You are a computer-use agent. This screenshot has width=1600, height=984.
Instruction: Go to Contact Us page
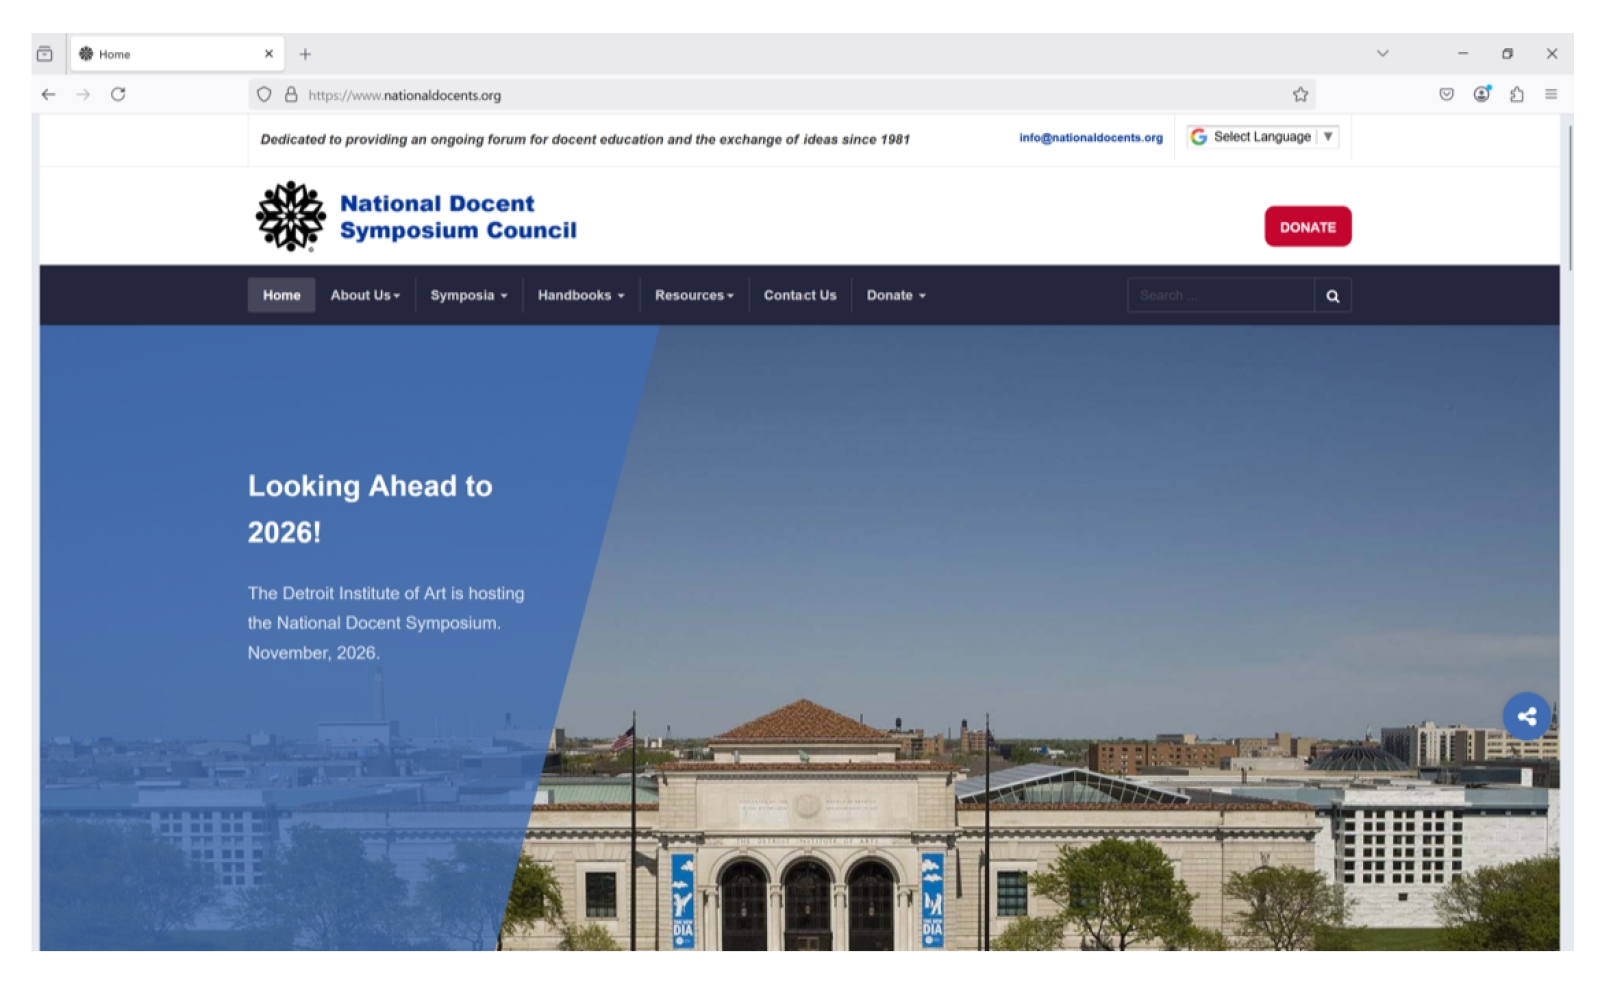coord(800,296)
